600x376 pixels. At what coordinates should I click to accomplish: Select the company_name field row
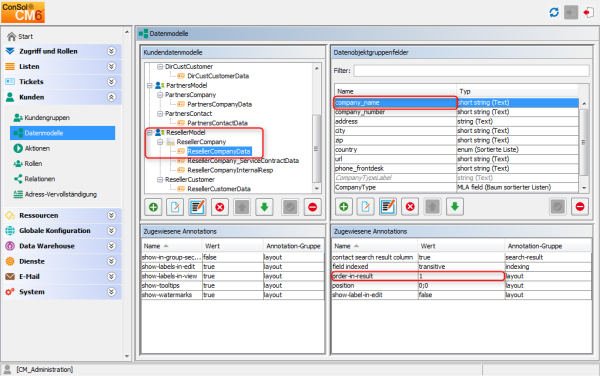pyautogui.click(x=456, y=103)
